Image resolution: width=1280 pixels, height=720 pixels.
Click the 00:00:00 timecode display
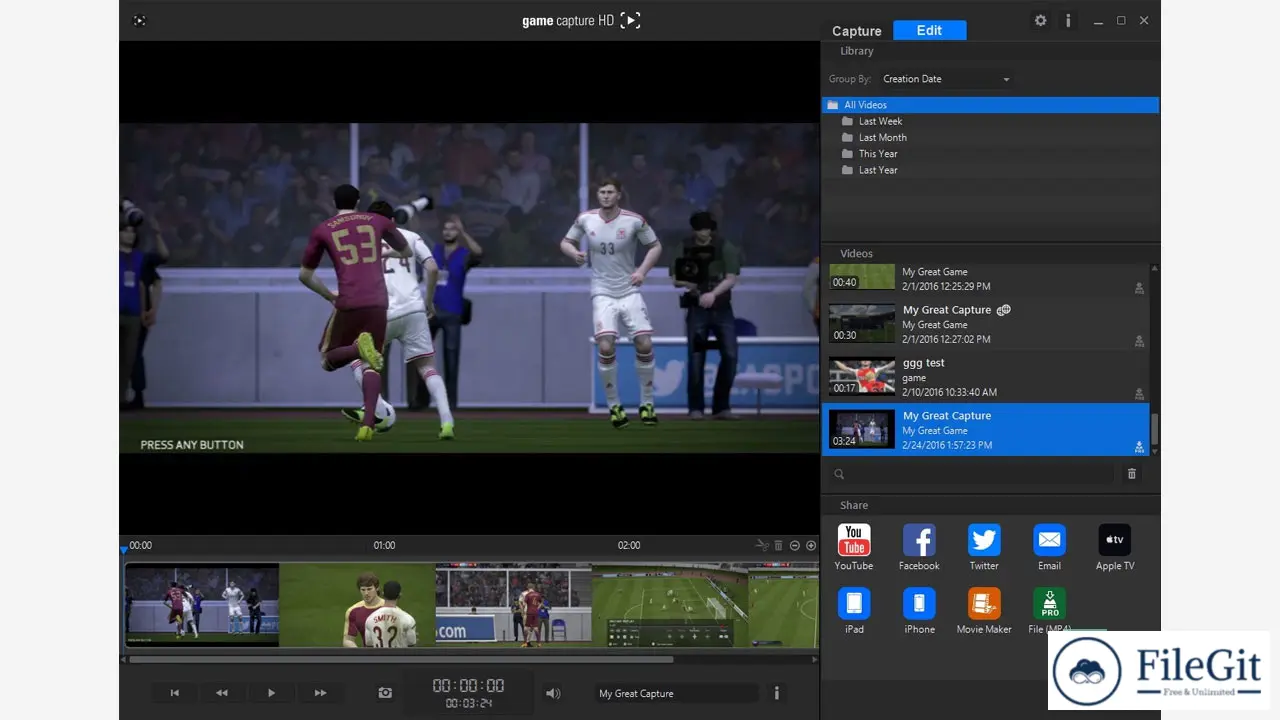(x=468, y=685)
